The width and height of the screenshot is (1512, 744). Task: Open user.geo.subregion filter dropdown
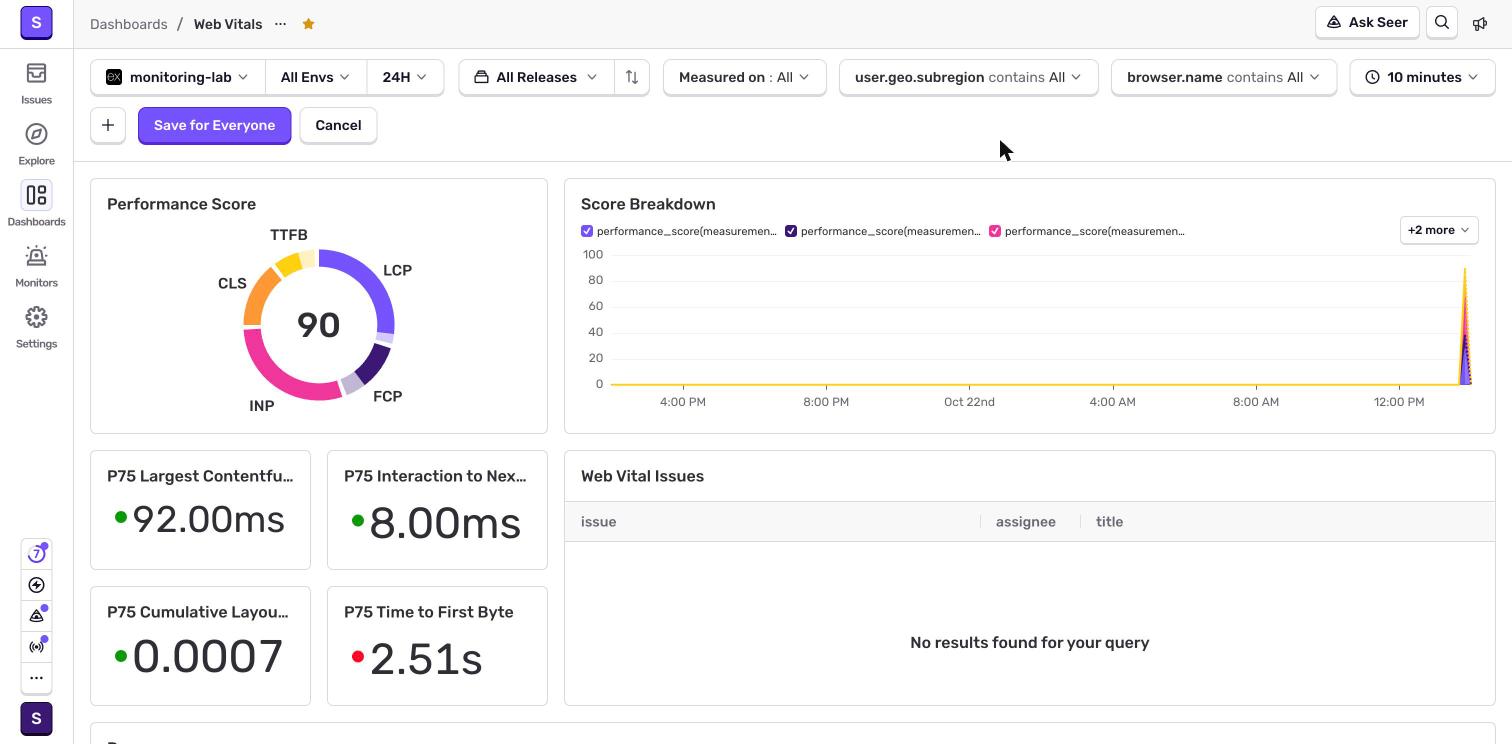click(x=968, y=77)
